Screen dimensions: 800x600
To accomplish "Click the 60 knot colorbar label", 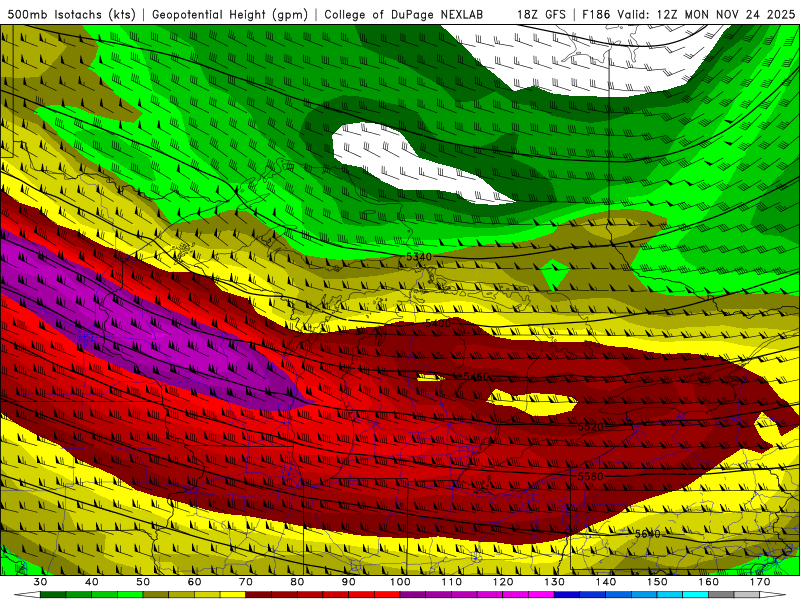I will (194, 582).
